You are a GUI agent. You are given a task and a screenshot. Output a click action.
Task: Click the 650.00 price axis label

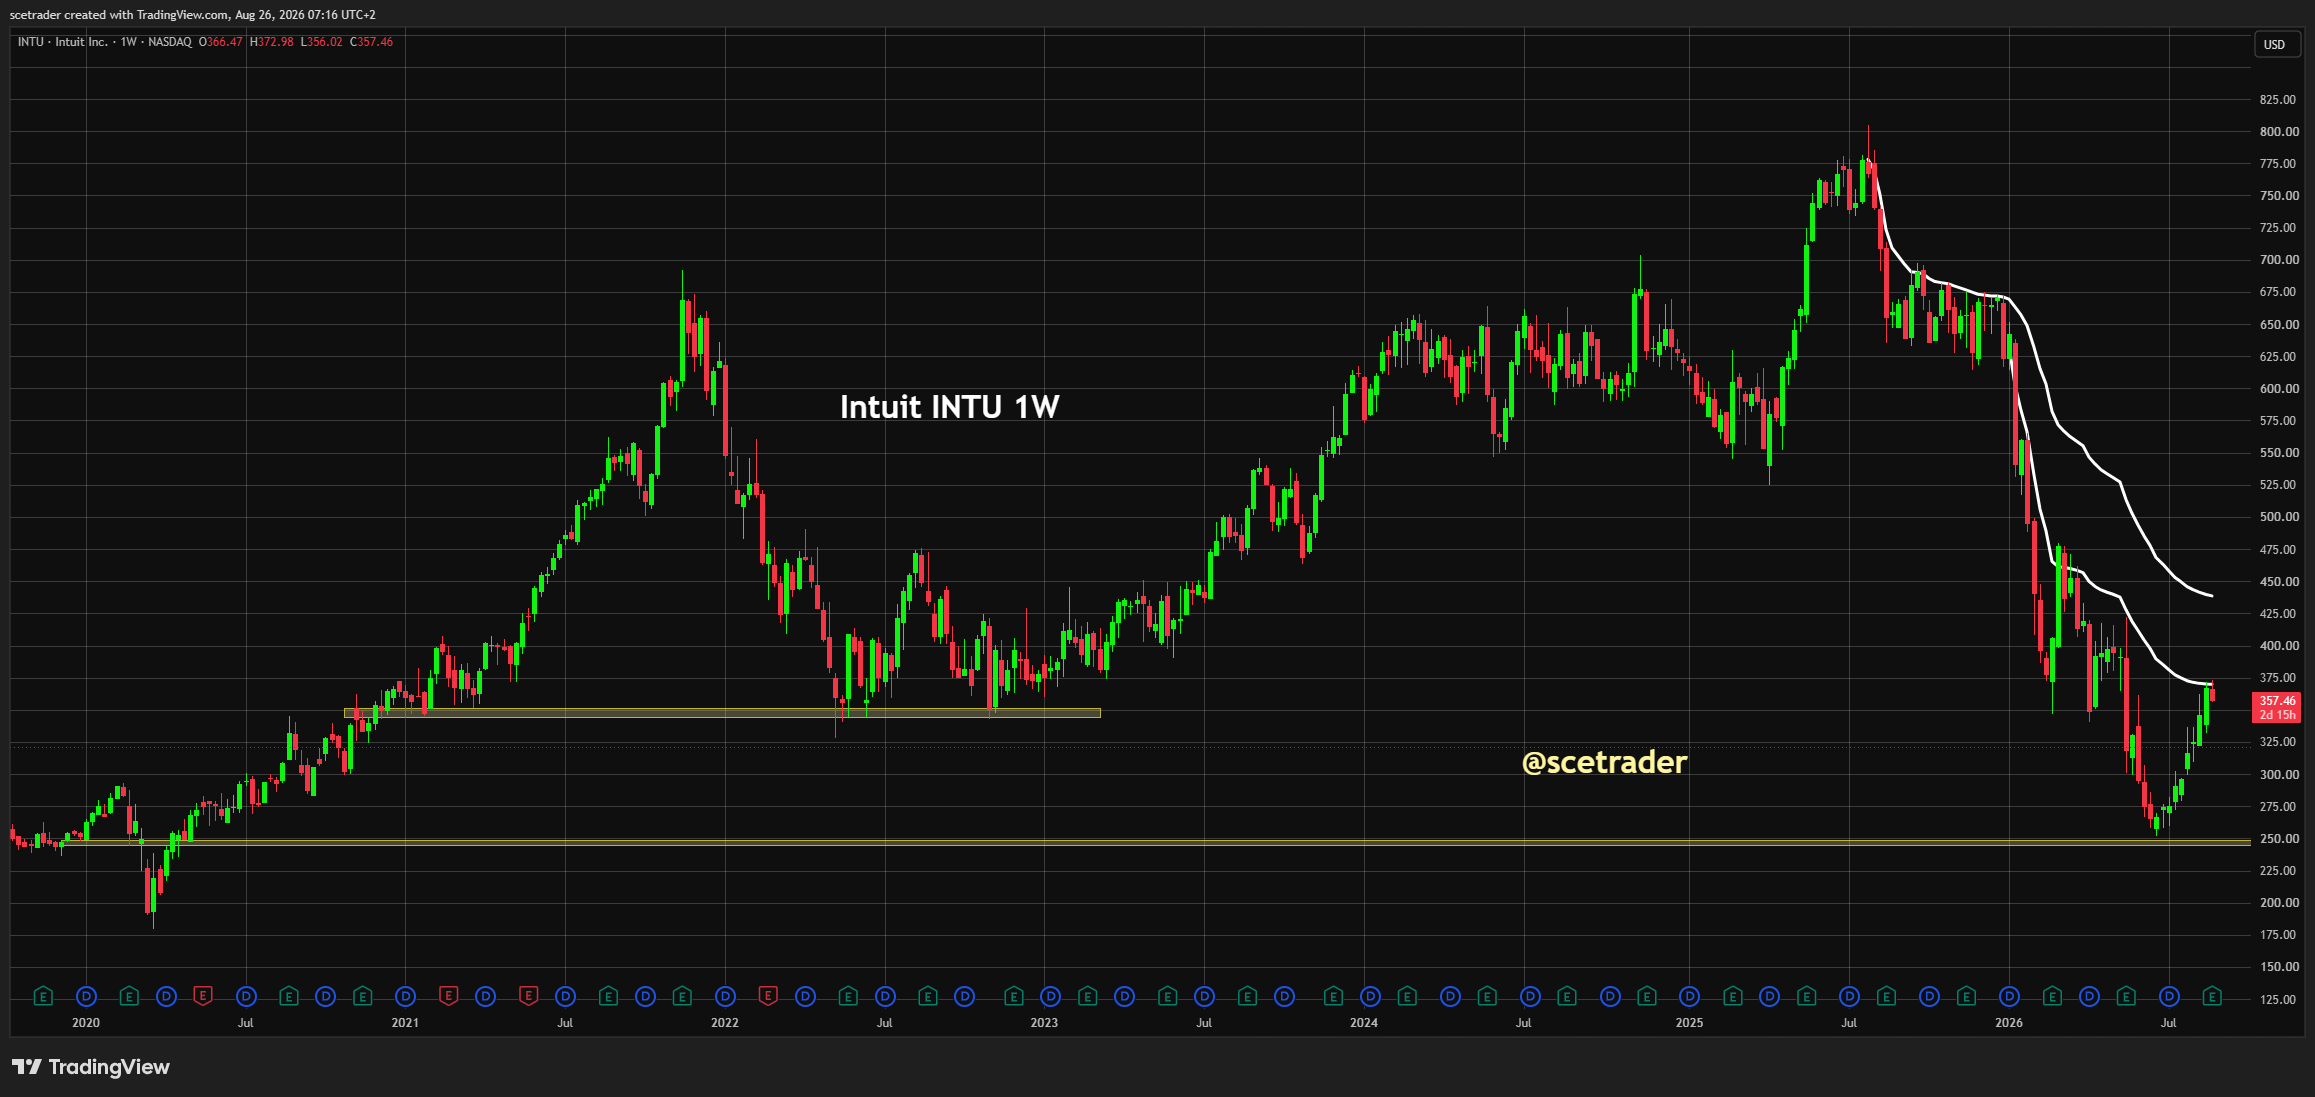point(2278,325)
